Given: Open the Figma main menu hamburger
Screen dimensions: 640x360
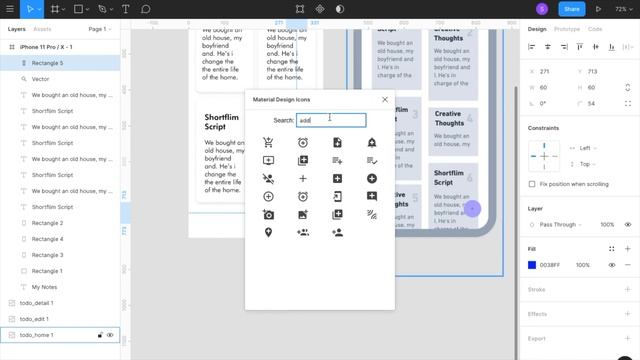Looking at the screenshot, I should click(10, 9).
